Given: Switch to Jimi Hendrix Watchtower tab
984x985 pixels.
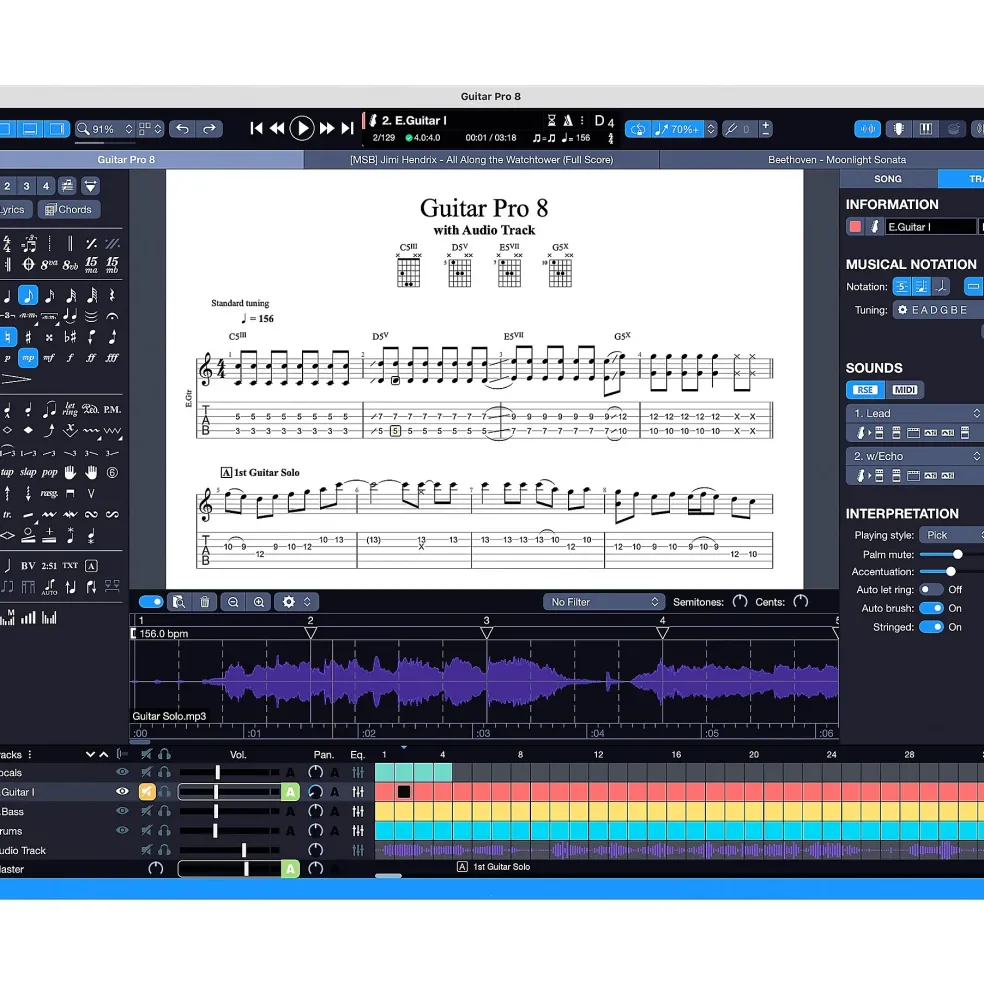Looking at the screenshot, I should (481, 160).
